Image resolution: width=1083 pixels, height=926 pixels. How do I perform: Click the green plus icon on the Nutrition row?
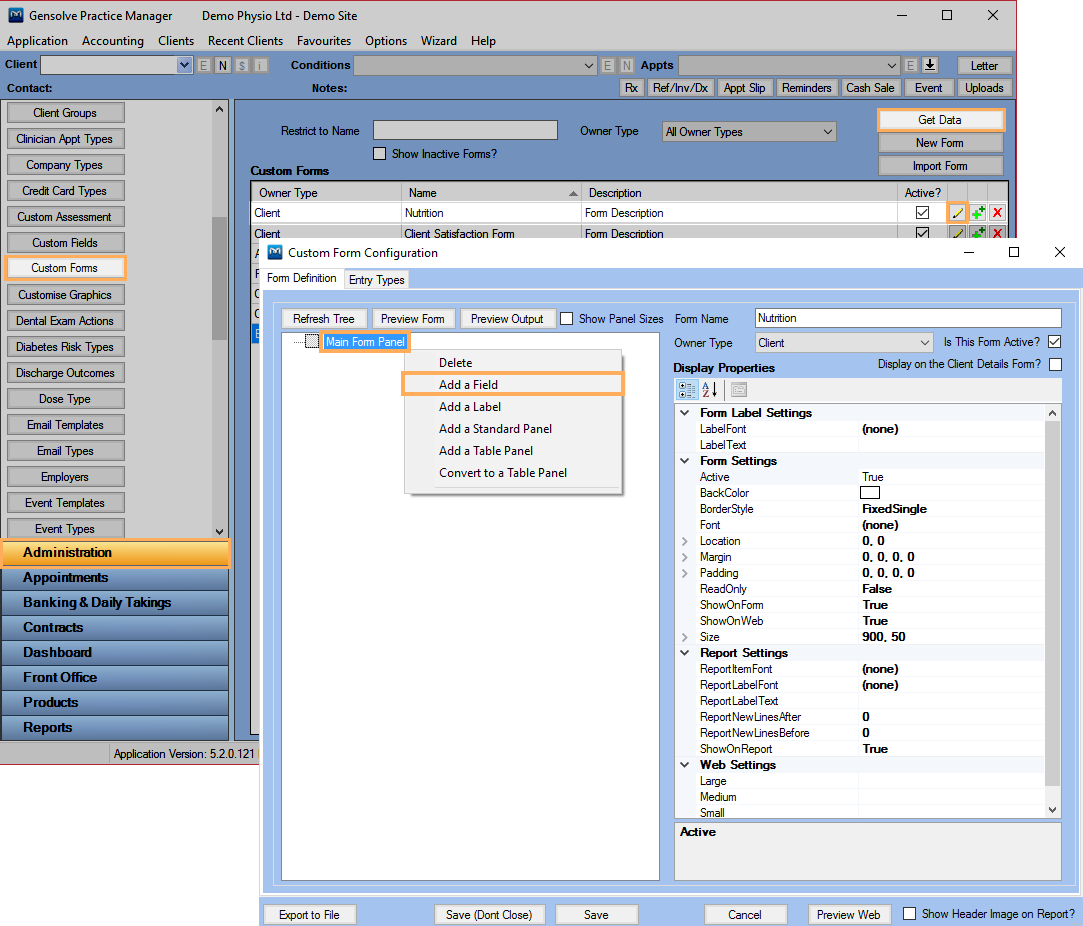pos(977,212)
